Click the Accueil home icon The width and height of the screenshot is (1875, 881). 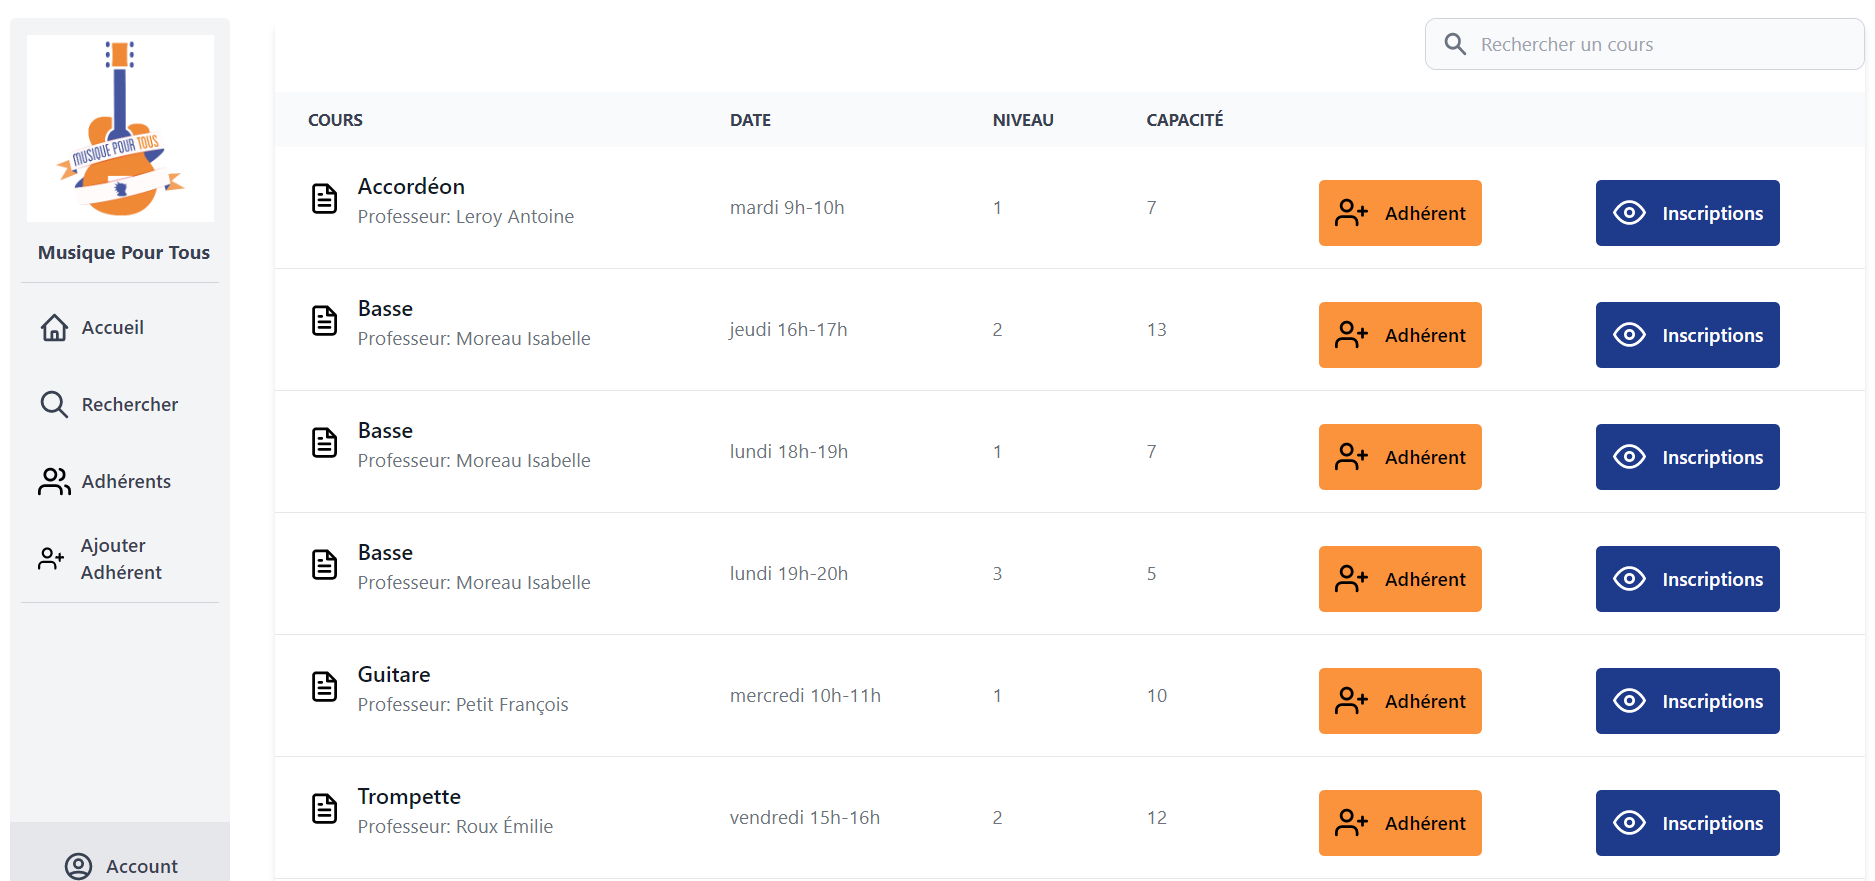tap(54, 328)
